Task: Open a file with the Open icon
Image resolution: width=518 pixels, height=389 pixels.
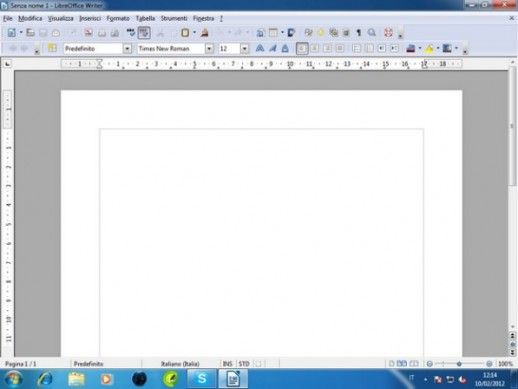Action: (x=30, y=33)
